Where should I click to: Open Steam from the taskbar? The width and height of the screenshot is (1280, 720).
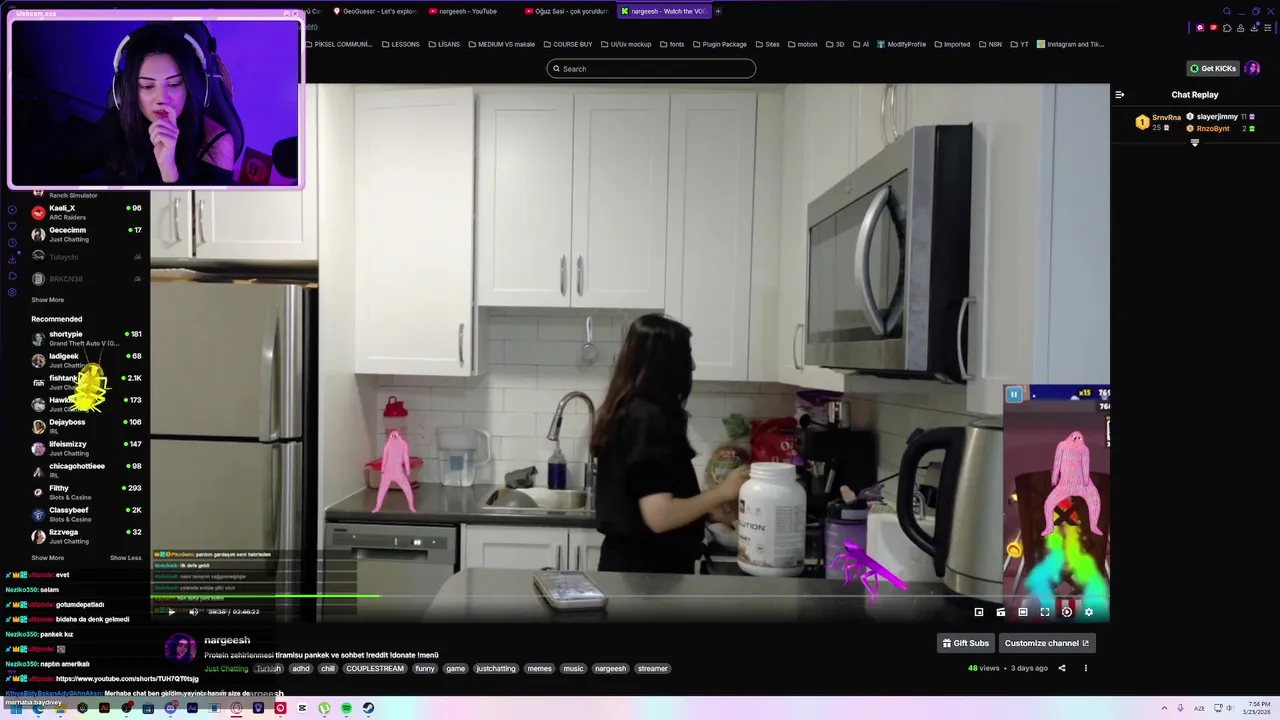coord(368,708)
